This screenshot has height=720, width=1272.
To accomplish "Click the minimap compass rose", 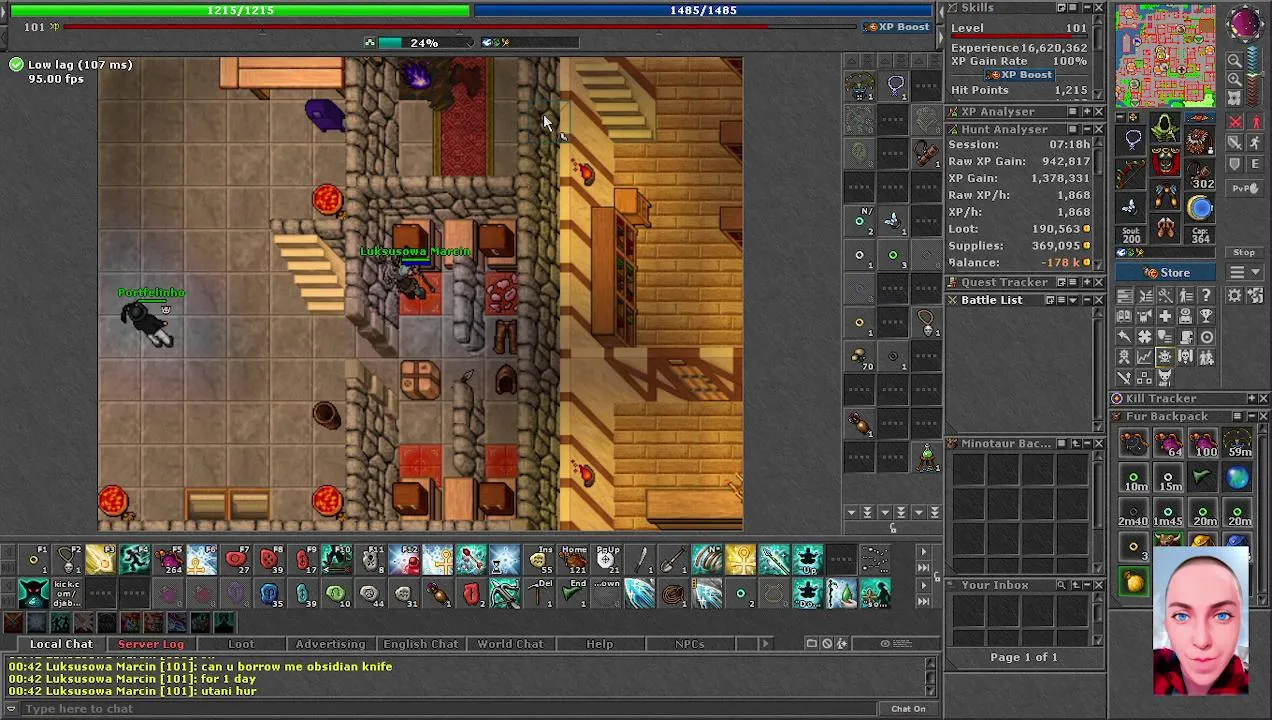I will pyautogui.click(x=1244, y=25).
